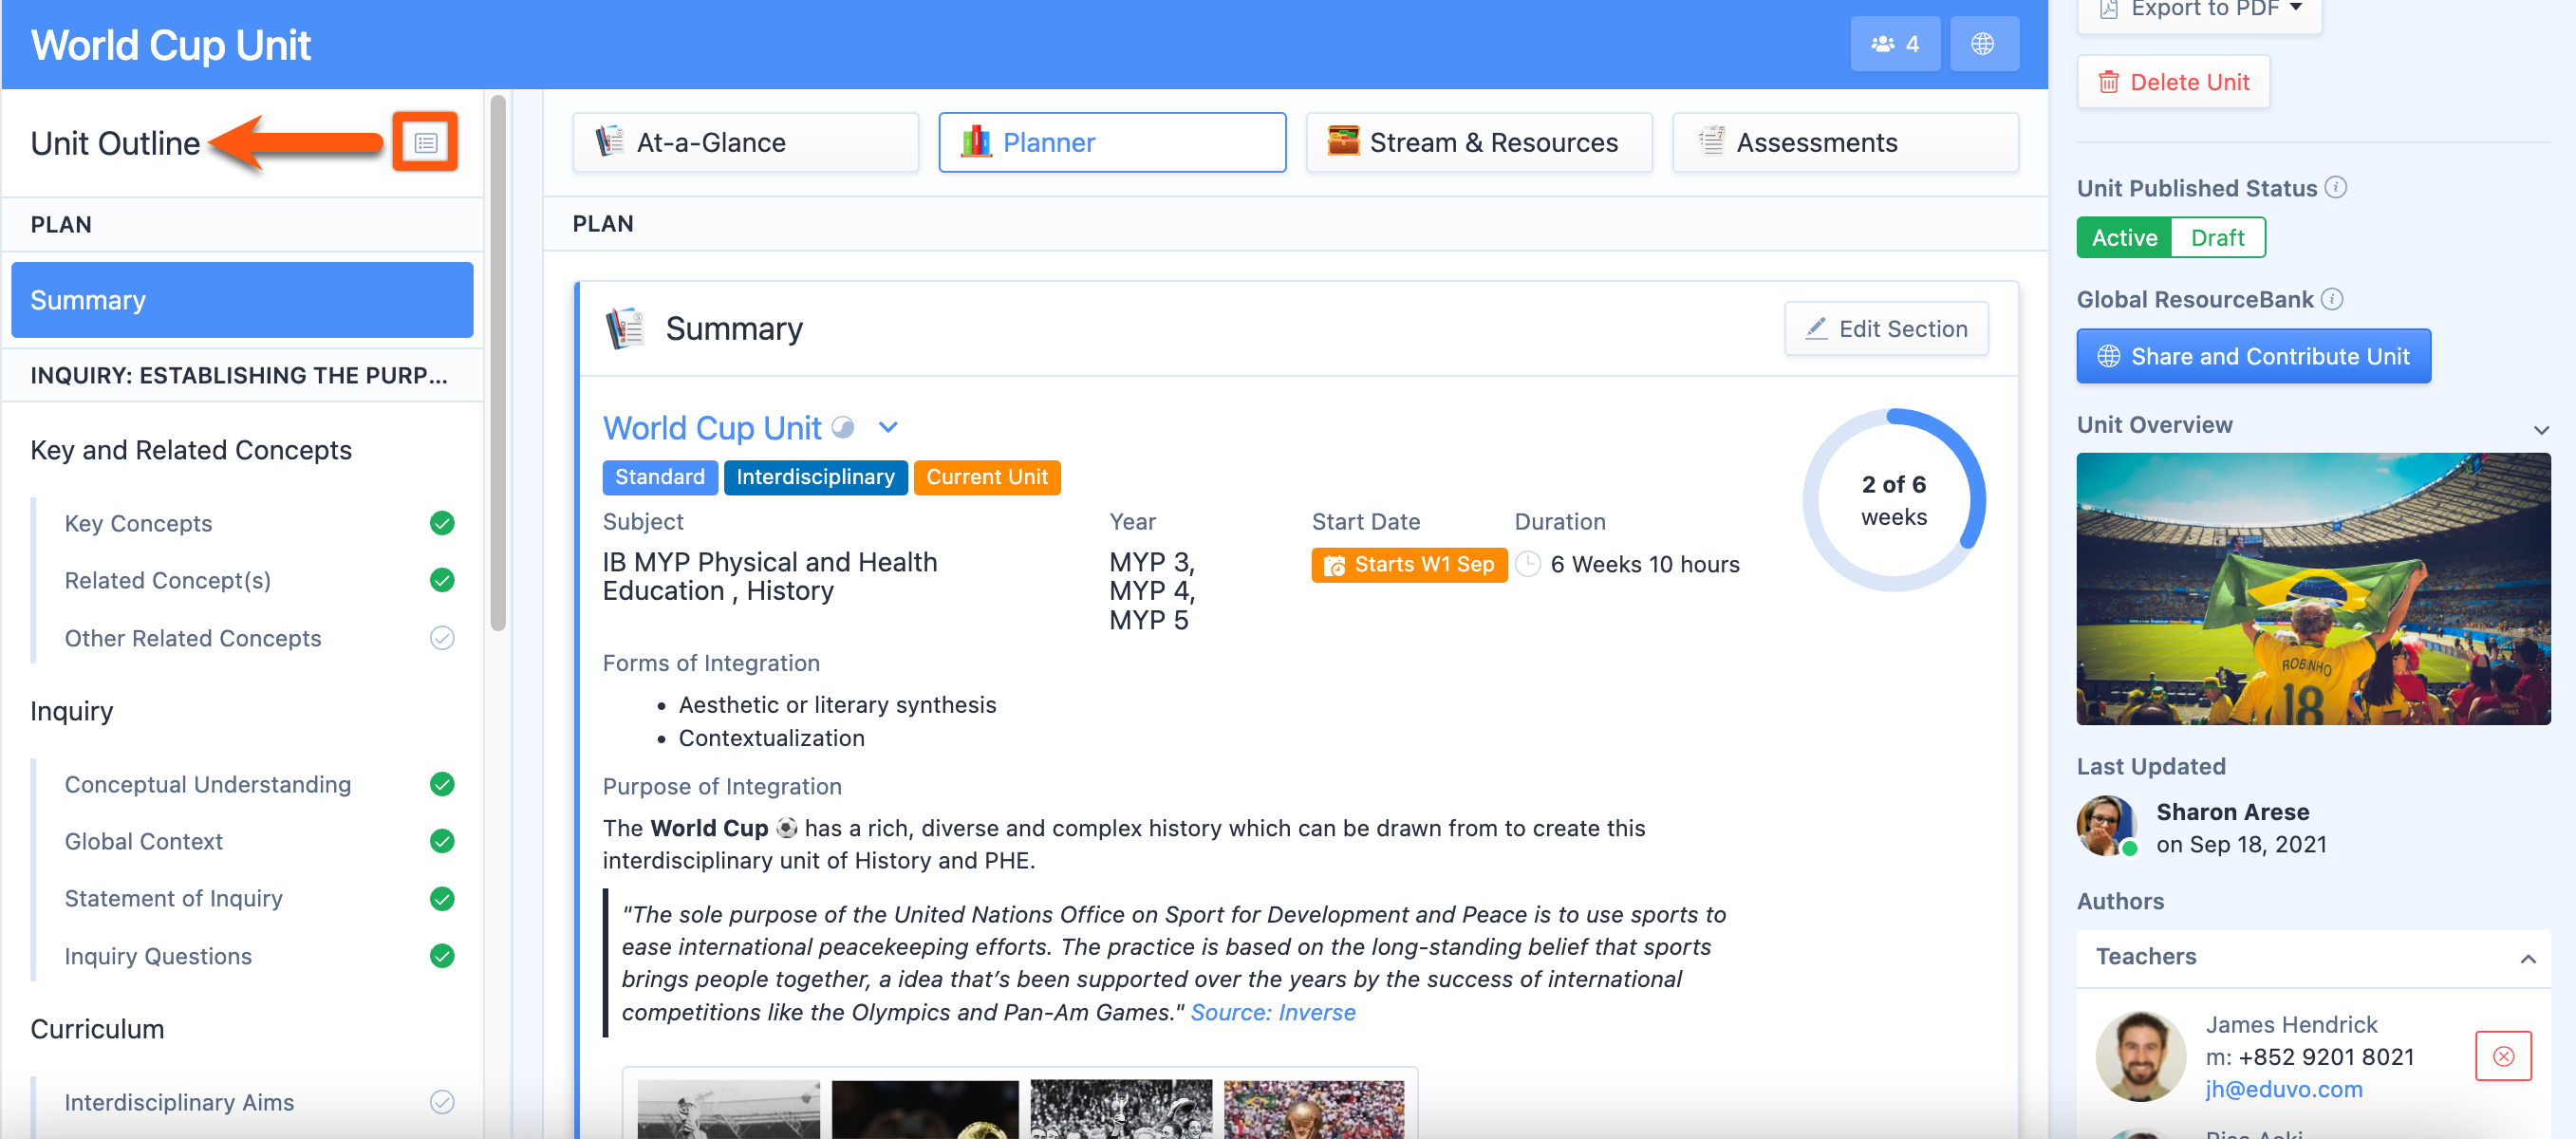Click info icon next to Unit Published Status

point(2336,187)
